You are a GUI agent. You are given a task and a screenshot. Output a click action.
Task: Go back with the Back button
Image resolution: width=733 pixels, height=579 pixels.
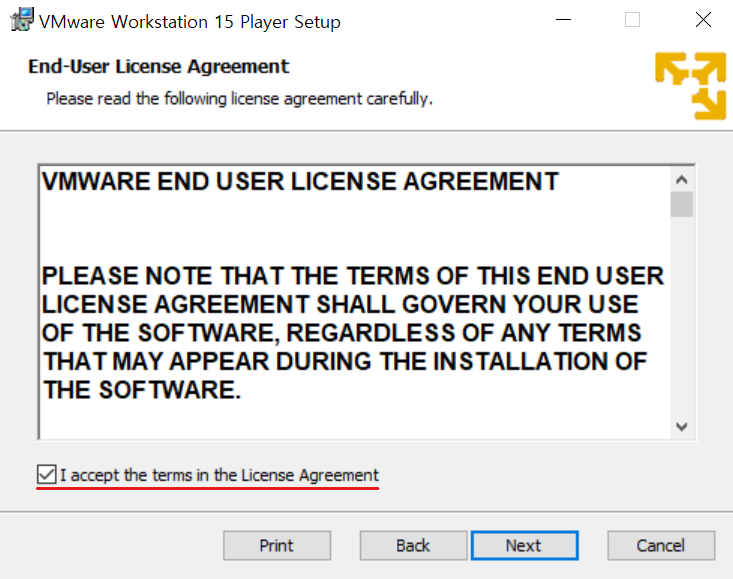(x=413, y=545)
